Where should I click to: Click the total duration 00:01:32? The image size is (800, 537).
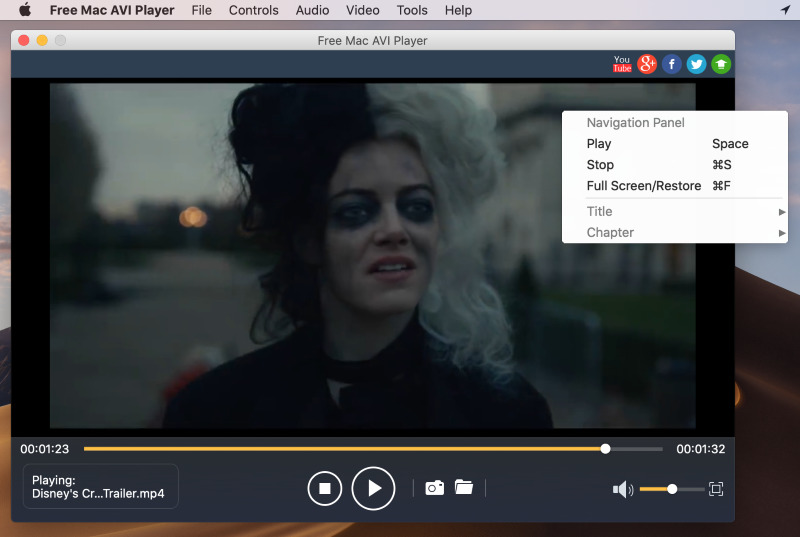pyautogui.click(x=701, y=449)
